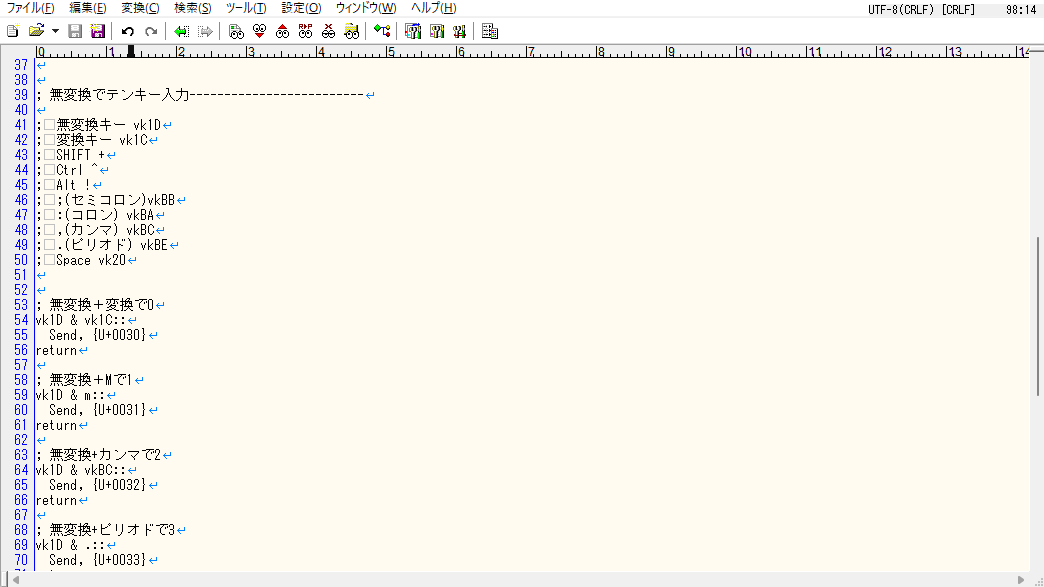Find next match icon
This screenshot has height=587, width=1044.
coord(259,31)
